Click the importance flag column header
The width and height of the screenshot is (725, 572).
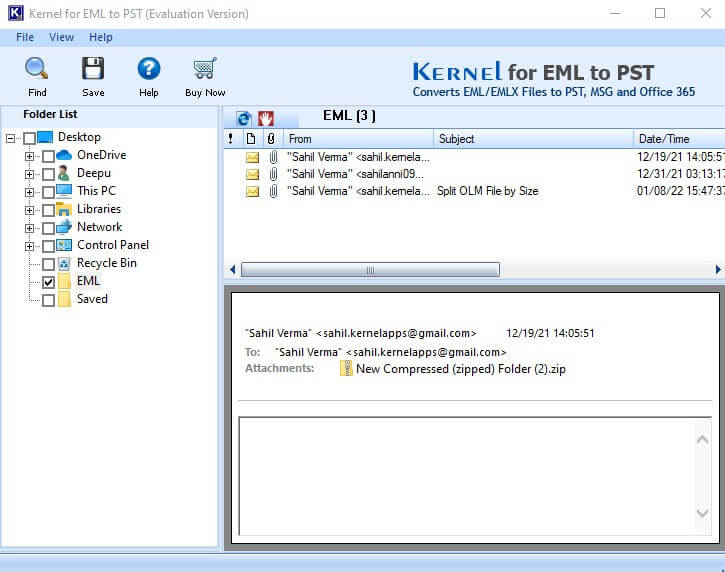[231, 138]
